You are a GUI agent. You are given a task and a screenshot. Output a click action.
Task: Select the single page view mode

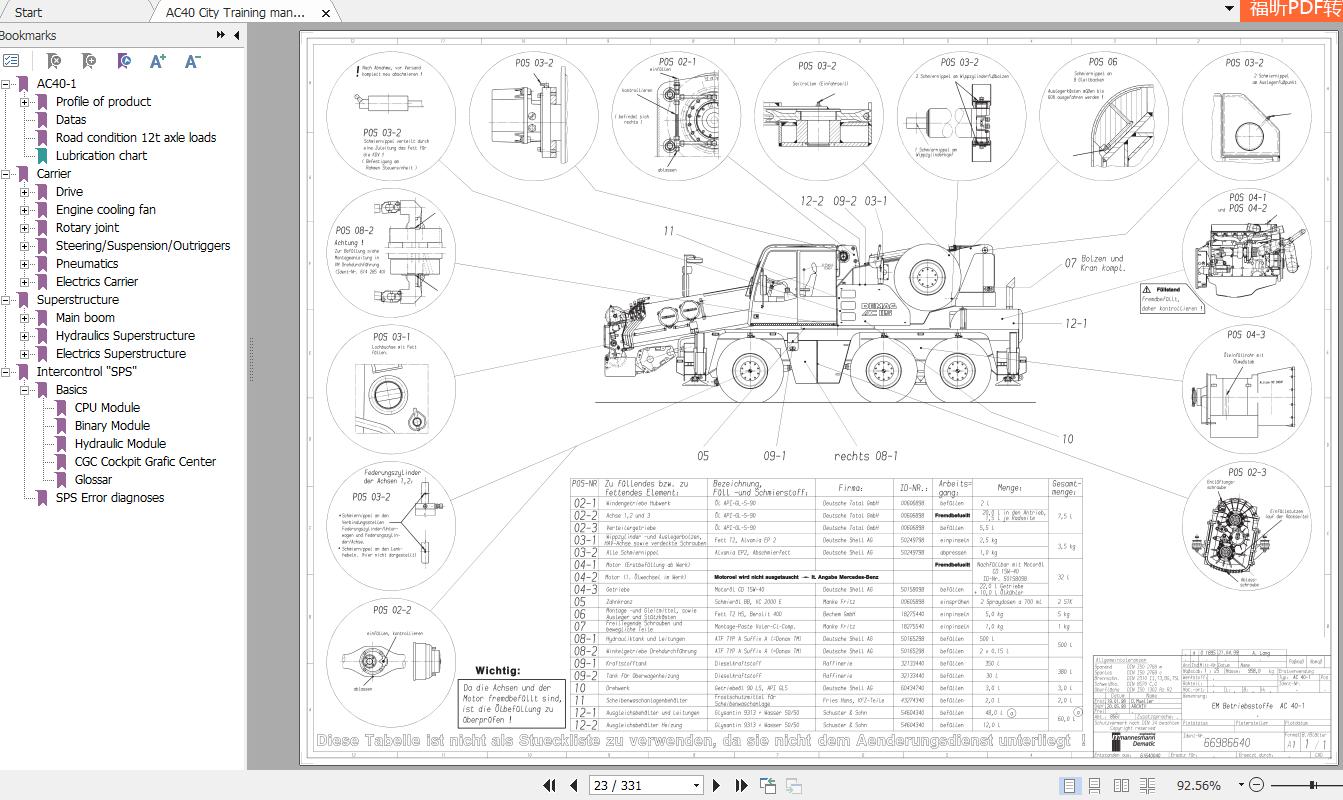click(1070, 785)
